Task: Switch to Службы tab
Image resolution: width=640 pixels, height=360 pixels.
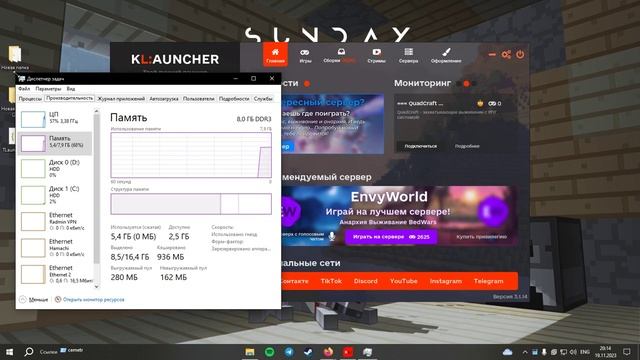Action: [x=263, y=99]
